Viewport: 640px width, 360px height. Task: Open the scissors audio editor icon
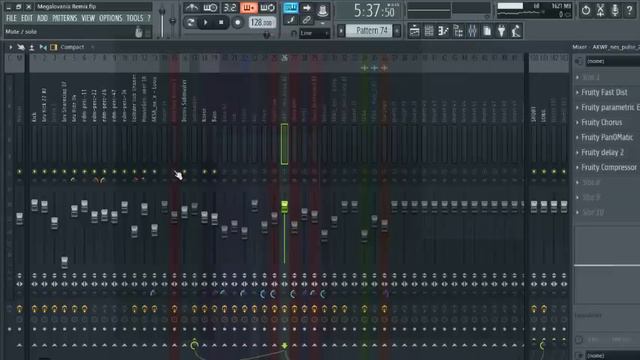tap(600, 11)
